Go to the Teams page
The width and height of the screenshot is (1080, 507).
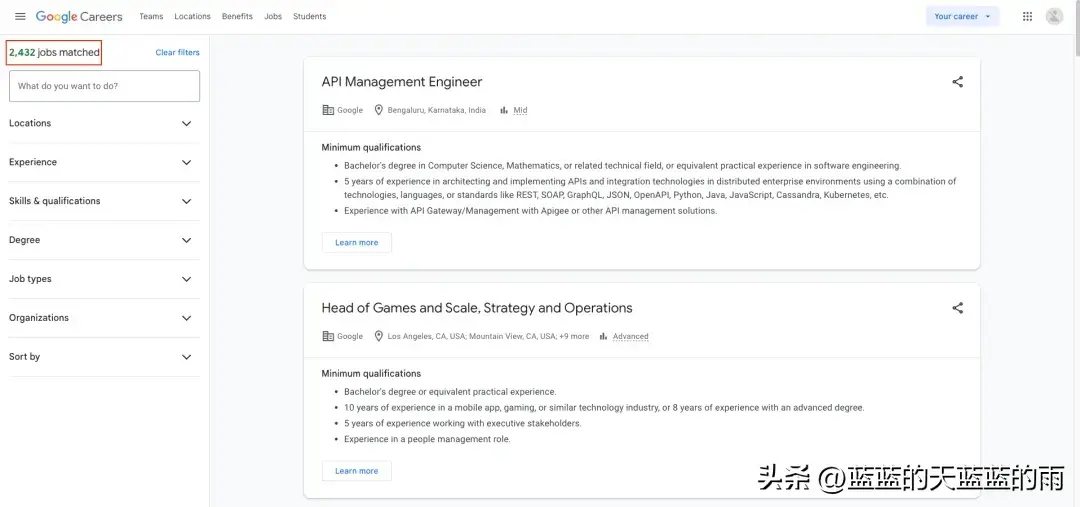[151, 17]
